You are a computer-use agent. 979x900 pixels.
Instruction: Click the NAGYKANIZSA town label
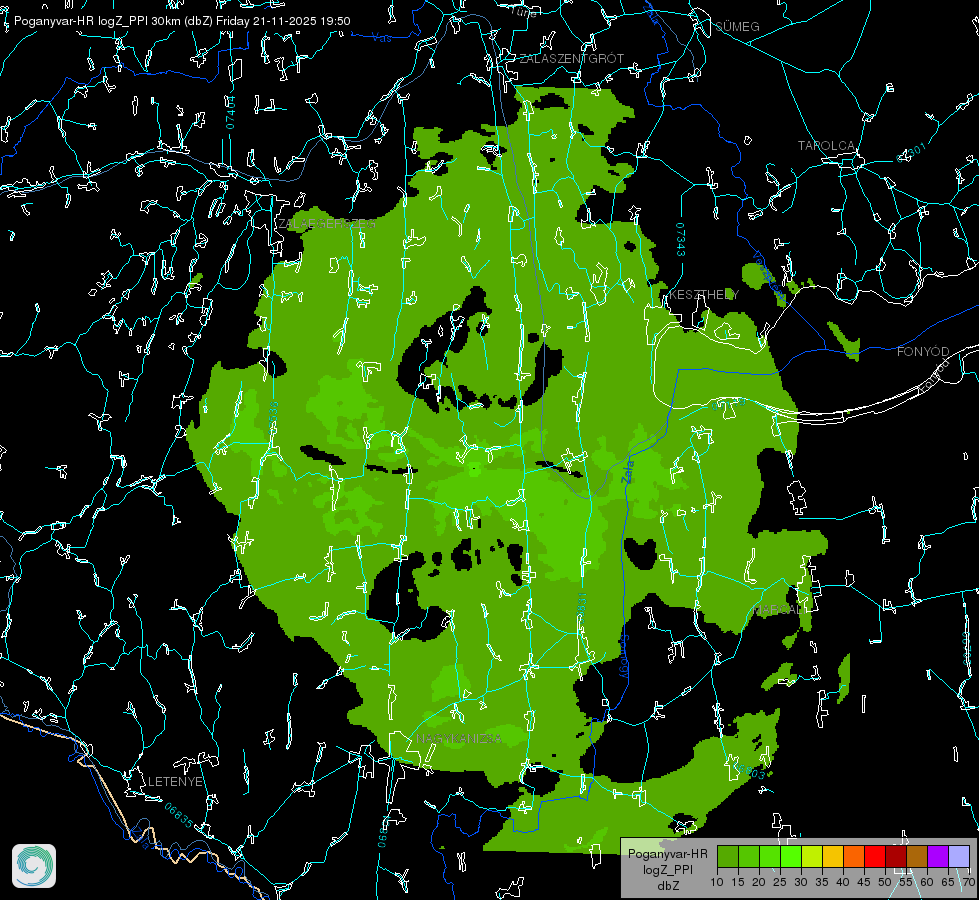click(x=459, y=739)
